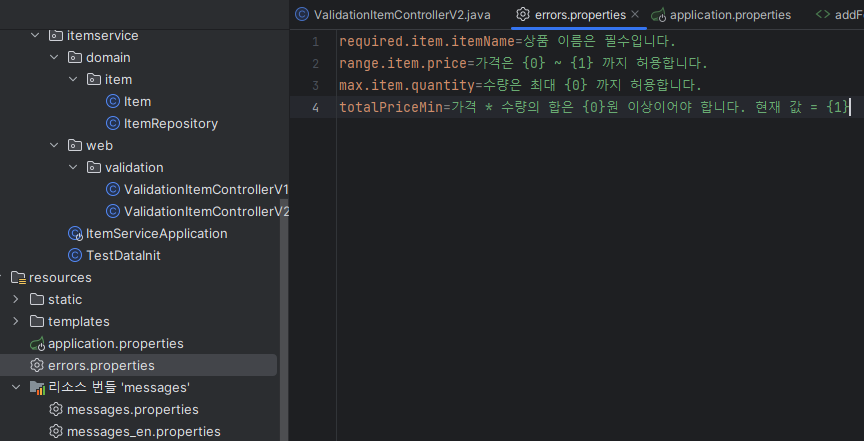Click the Item class icon
The width and height of the screenshot is (864, 441).
pyautogui.click(x=112, y=101)
